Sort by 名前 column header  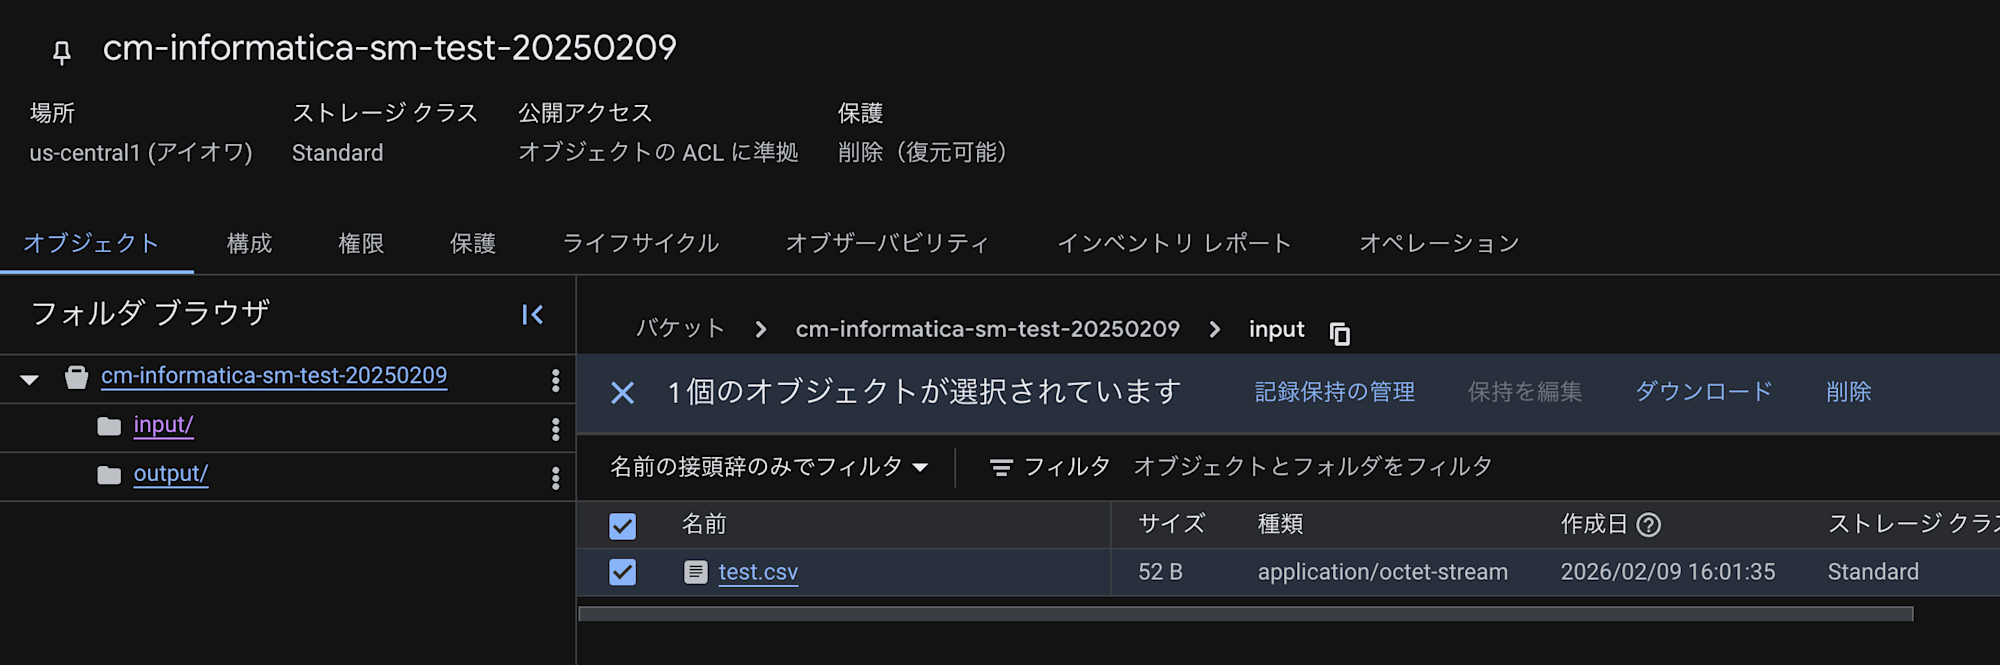click(704, 524)
